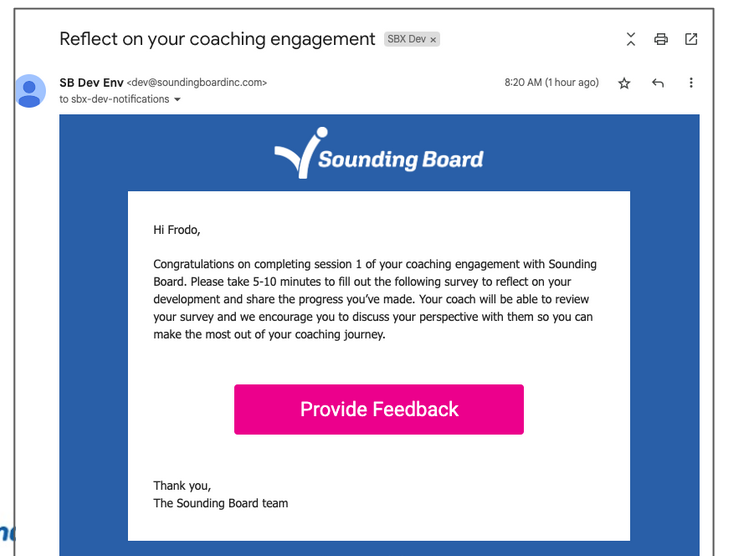Click "The Sounding Board team" signature
The image size is (738, 556).
click(x=220, y=503)
